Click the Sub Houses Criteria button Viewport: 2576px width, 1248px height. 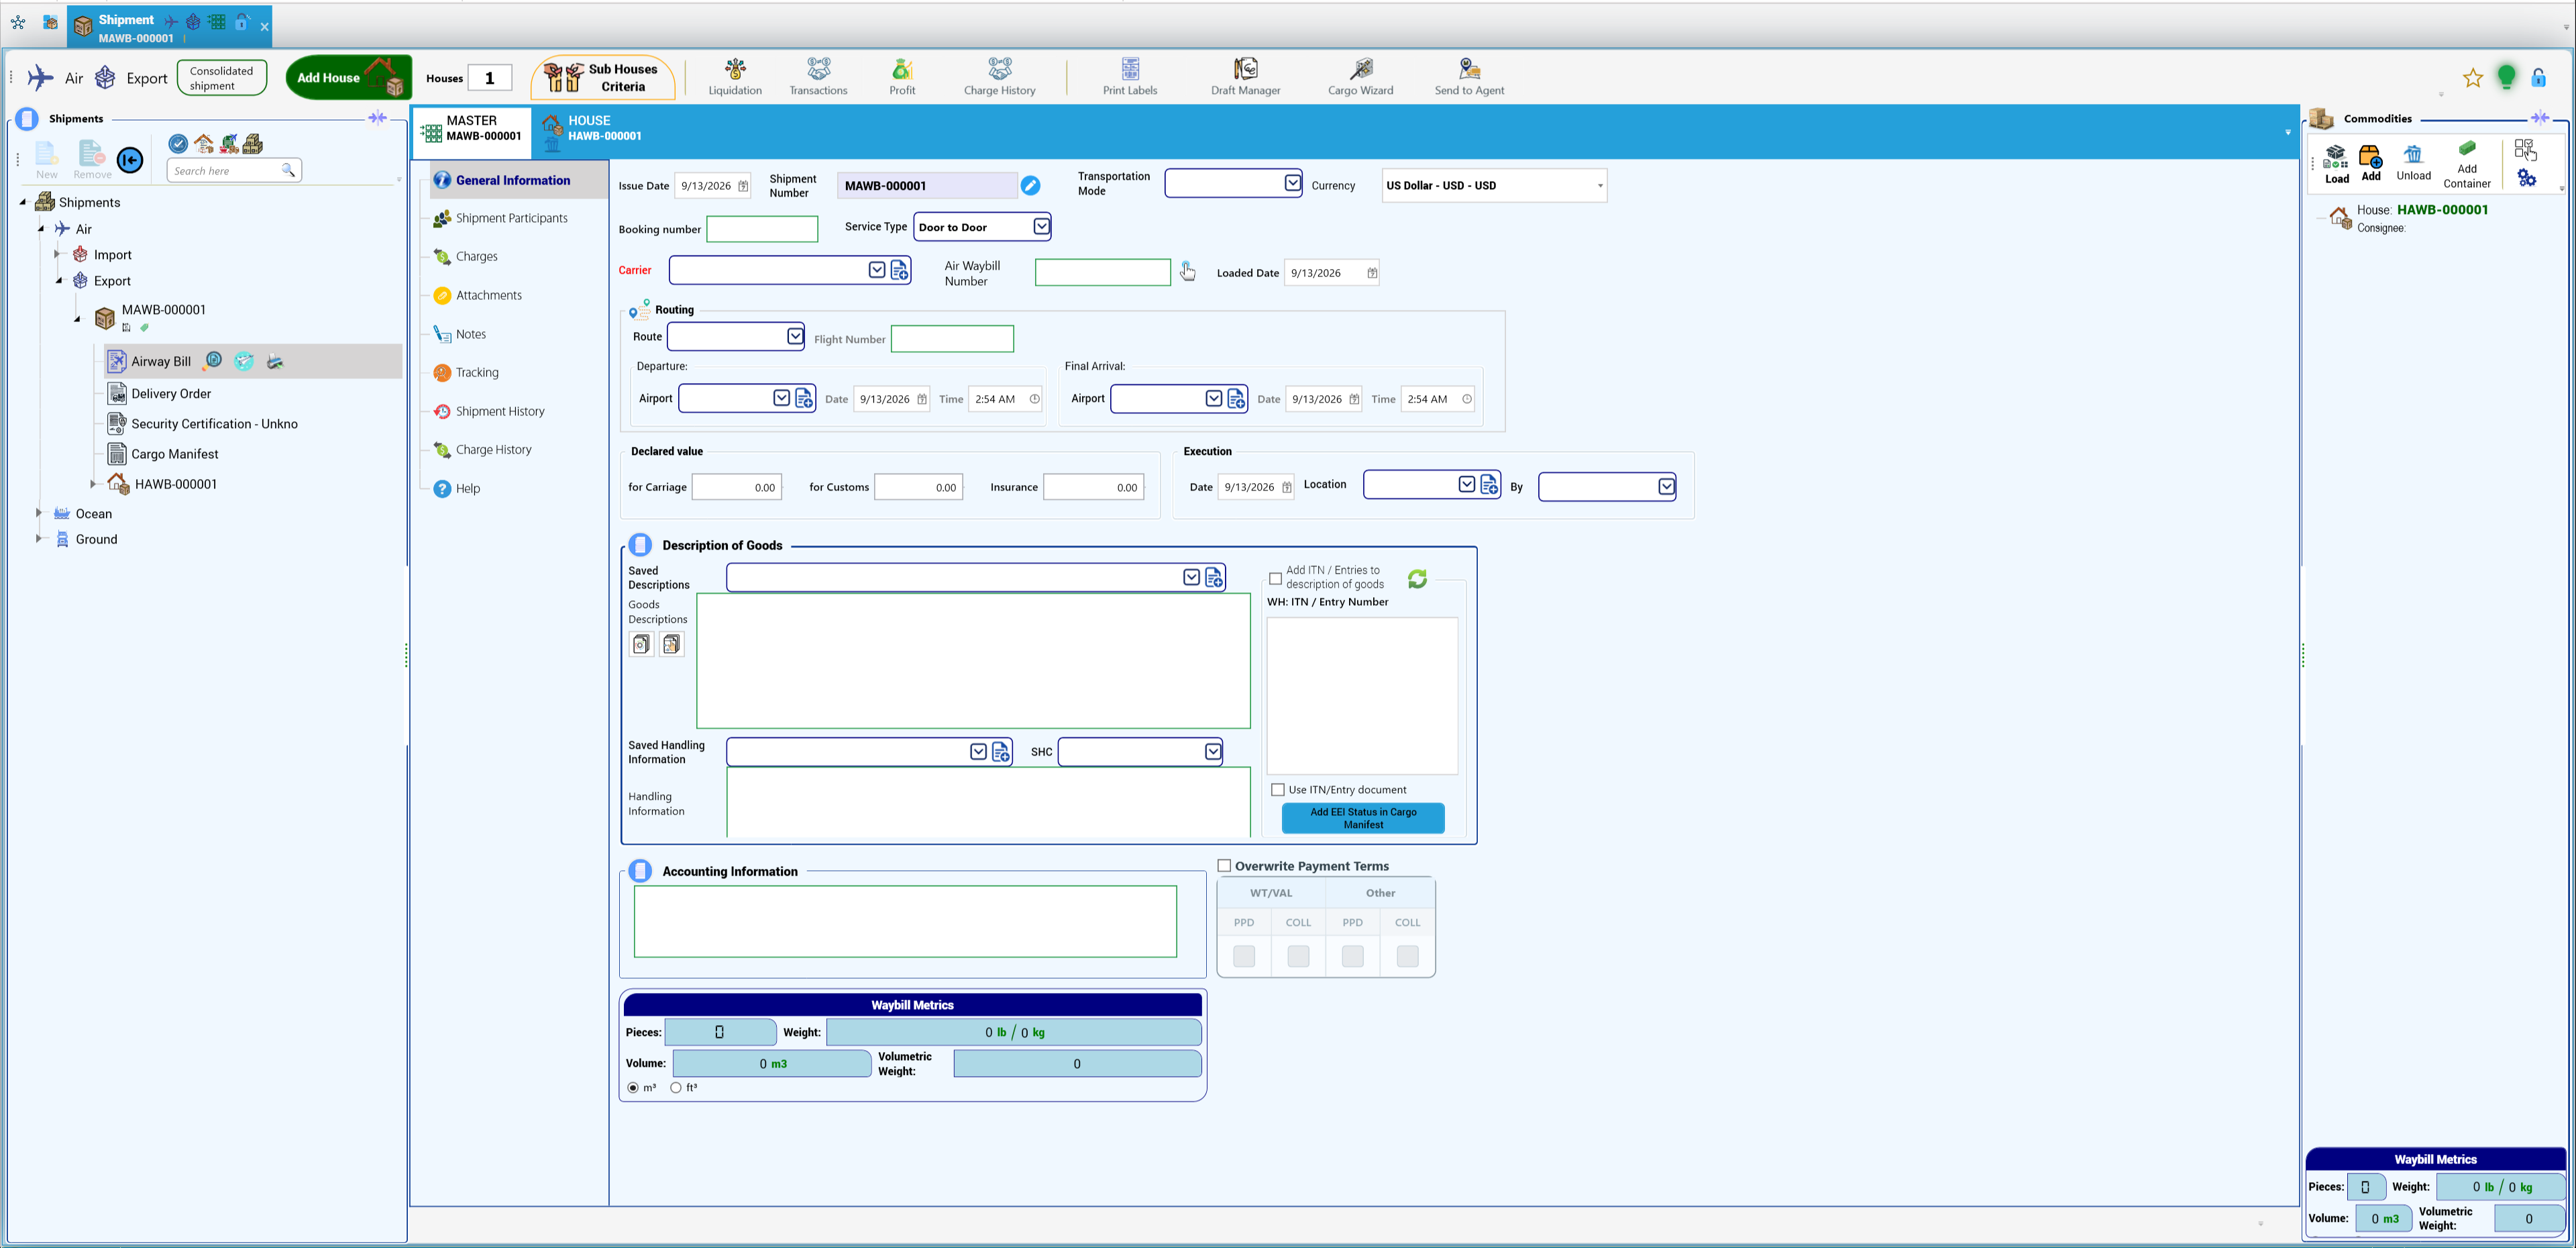[x=603, y=77]
